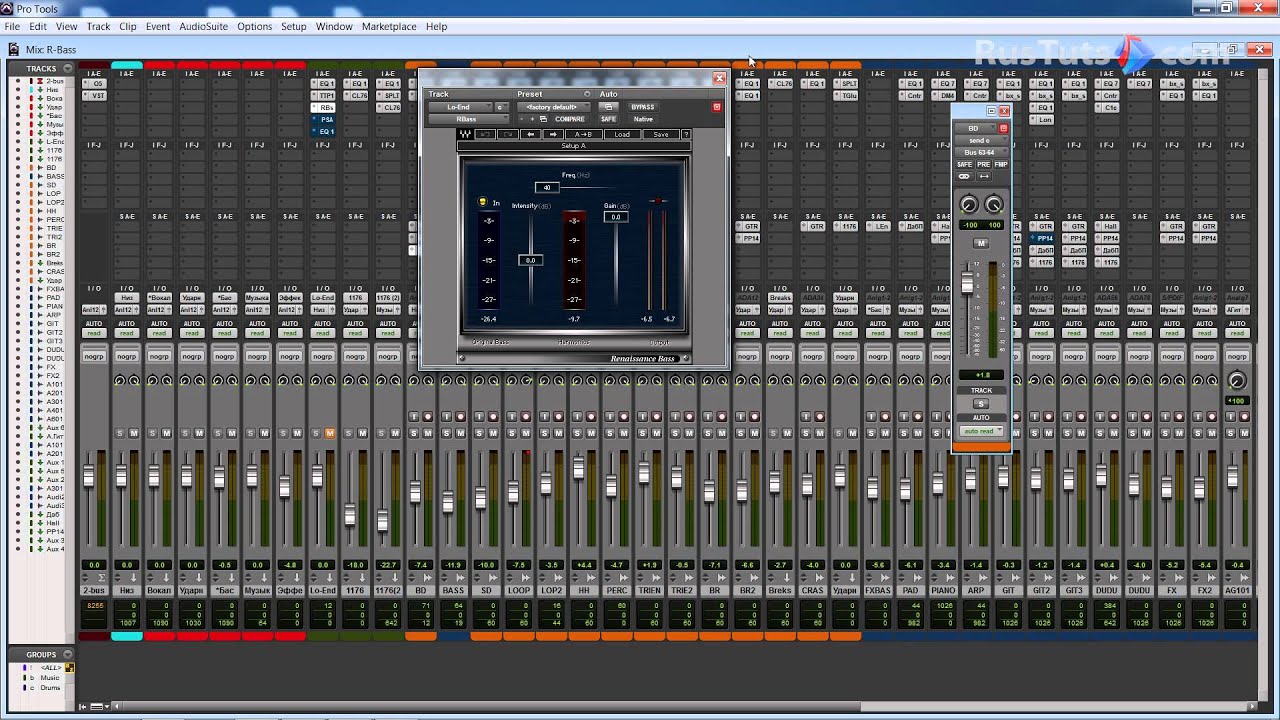
Task: Click the plus next-preset button beside COMPARE
Action: (x=532, y=119)
